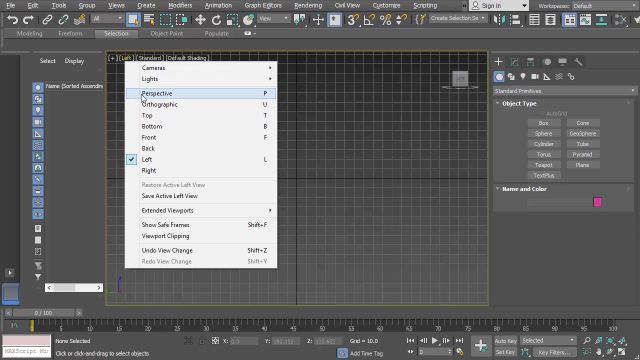Screen dimensions: 640x360
Task: Choose Perspective from the viewport menu
Action: pyautogui.click(x=200, y=93)
